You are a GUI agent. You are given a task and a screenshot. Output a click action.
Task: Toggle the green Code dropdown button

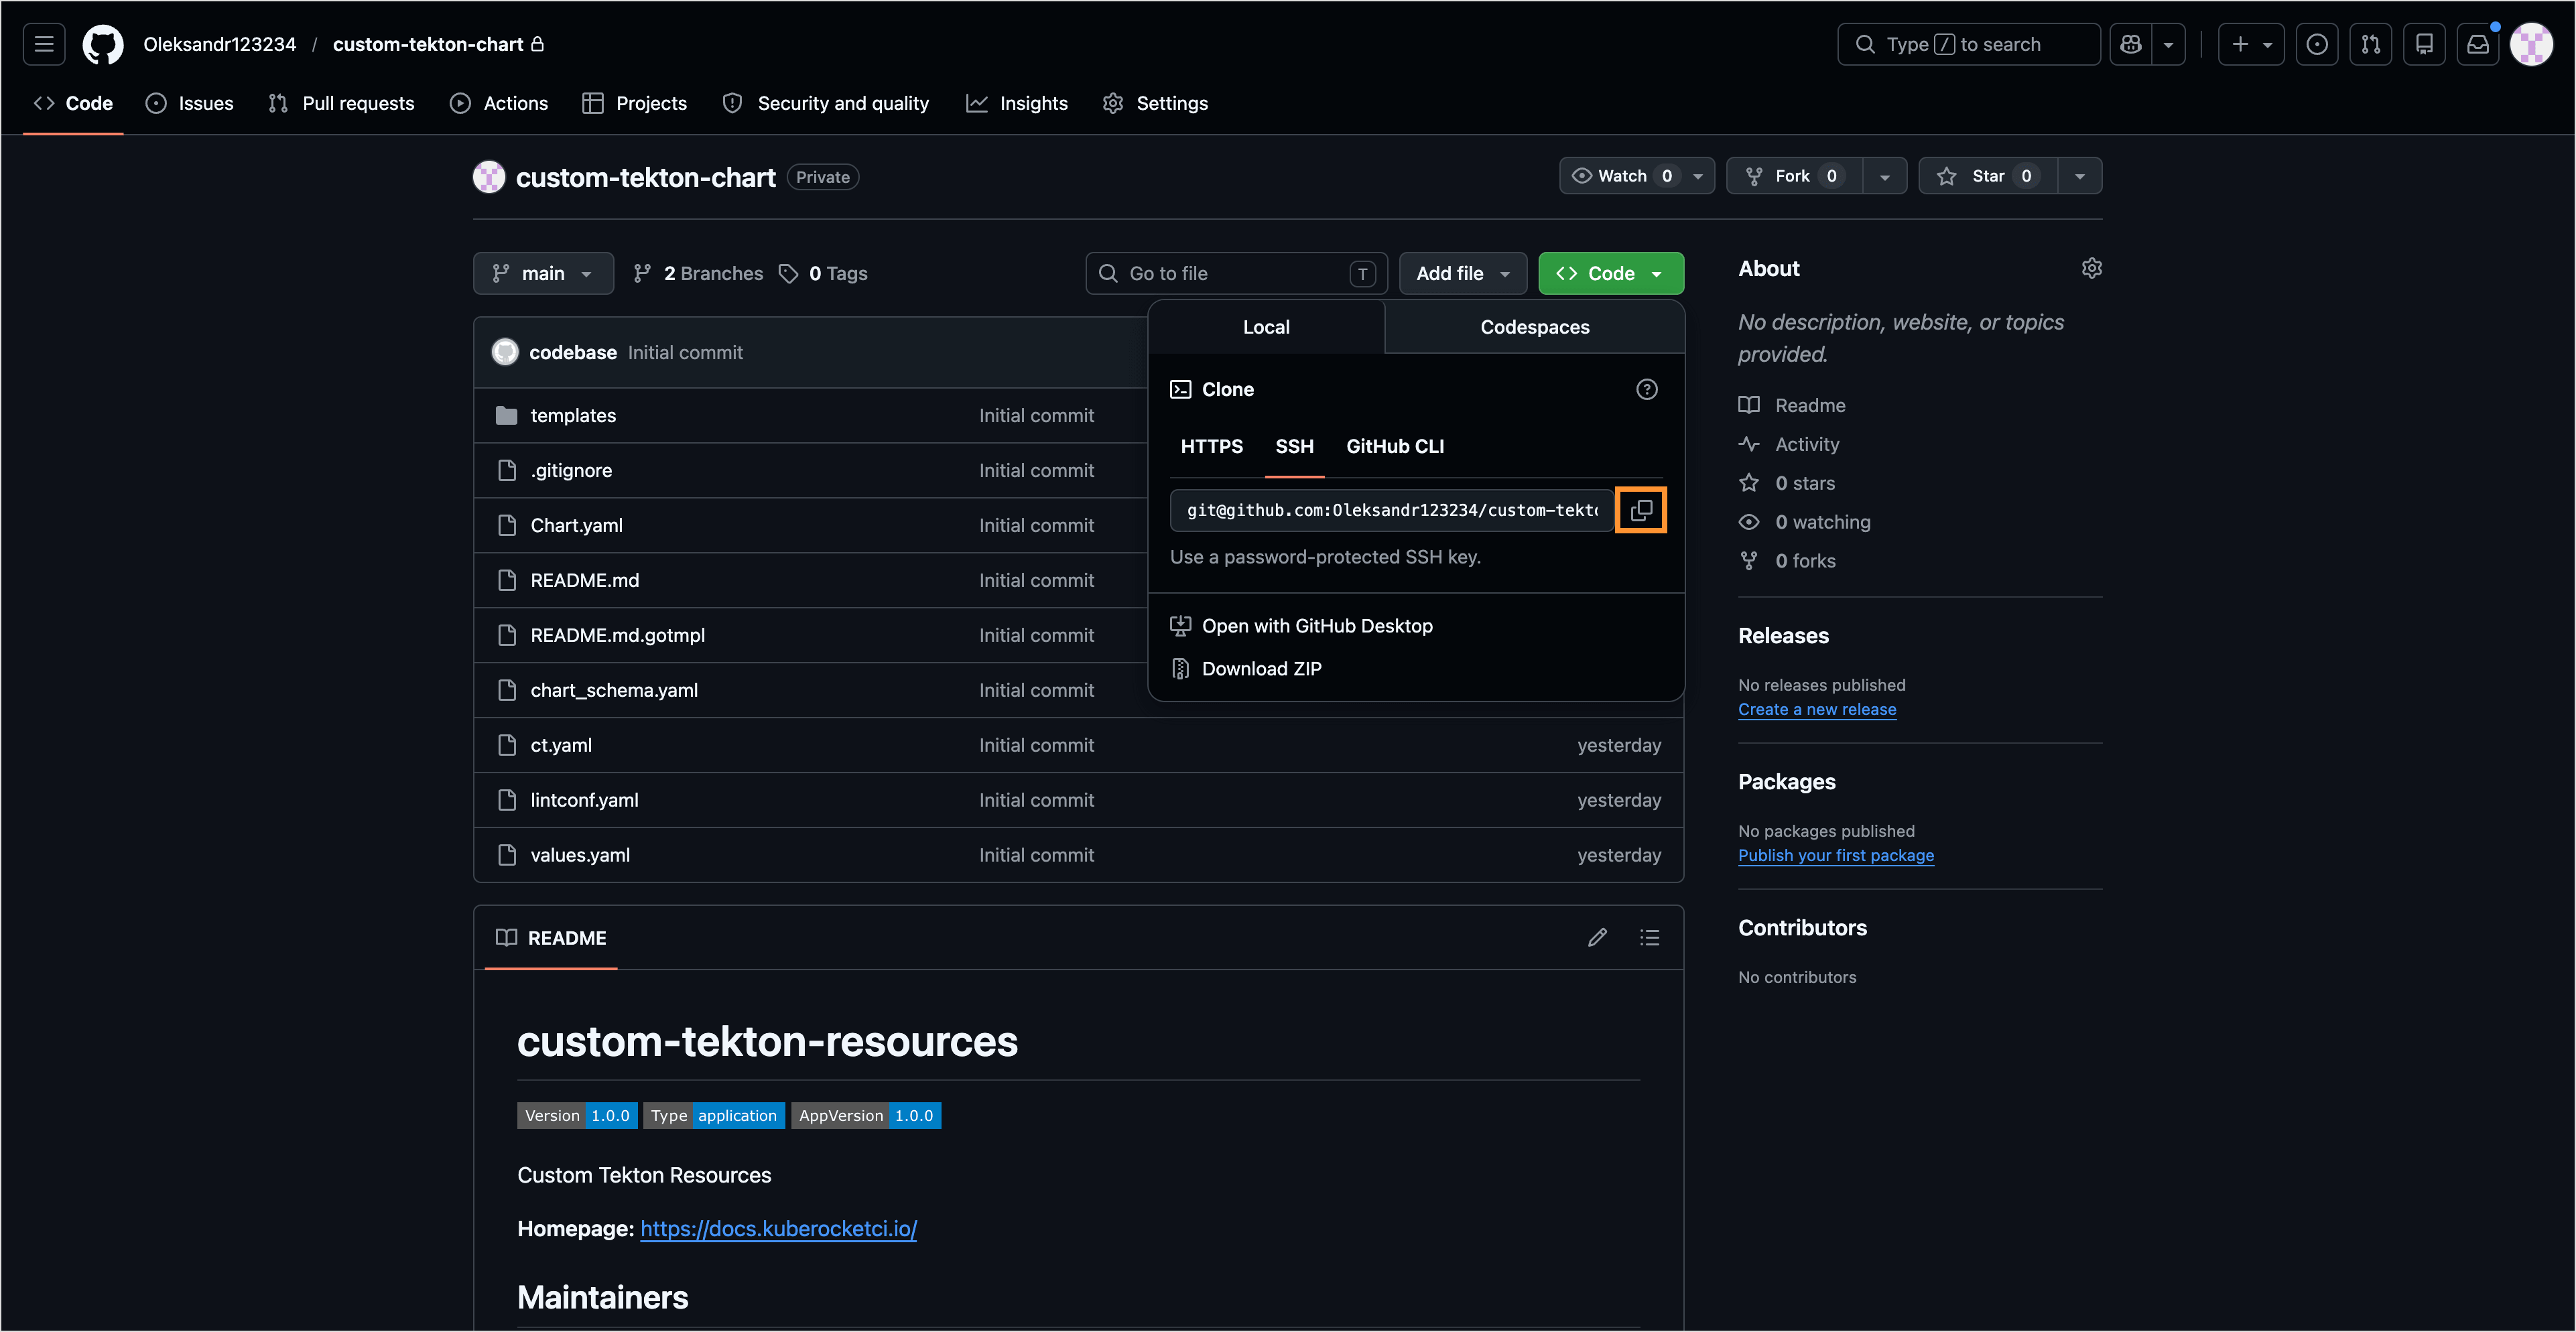click(1611, 273)
